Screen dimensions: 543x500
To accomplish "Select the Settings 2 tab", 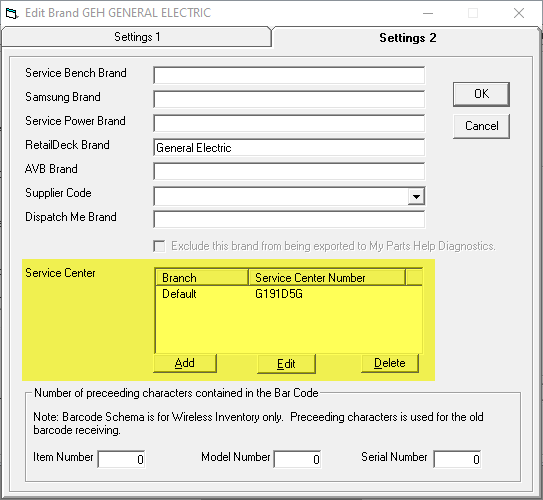I will [408, 37].
